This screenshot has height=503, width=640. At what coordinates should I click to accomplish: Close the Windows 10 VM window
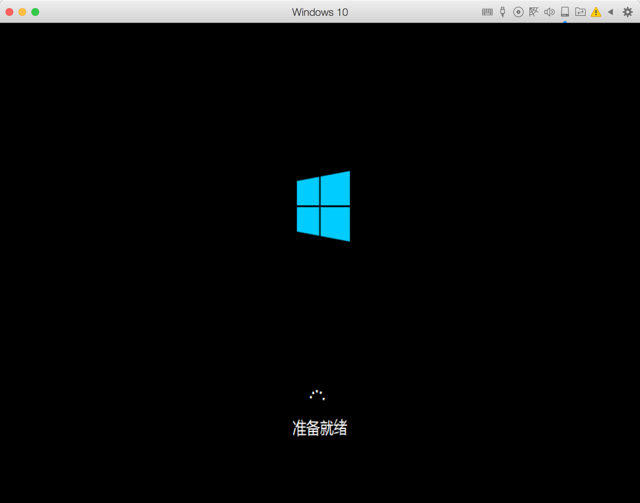(9, 12)
